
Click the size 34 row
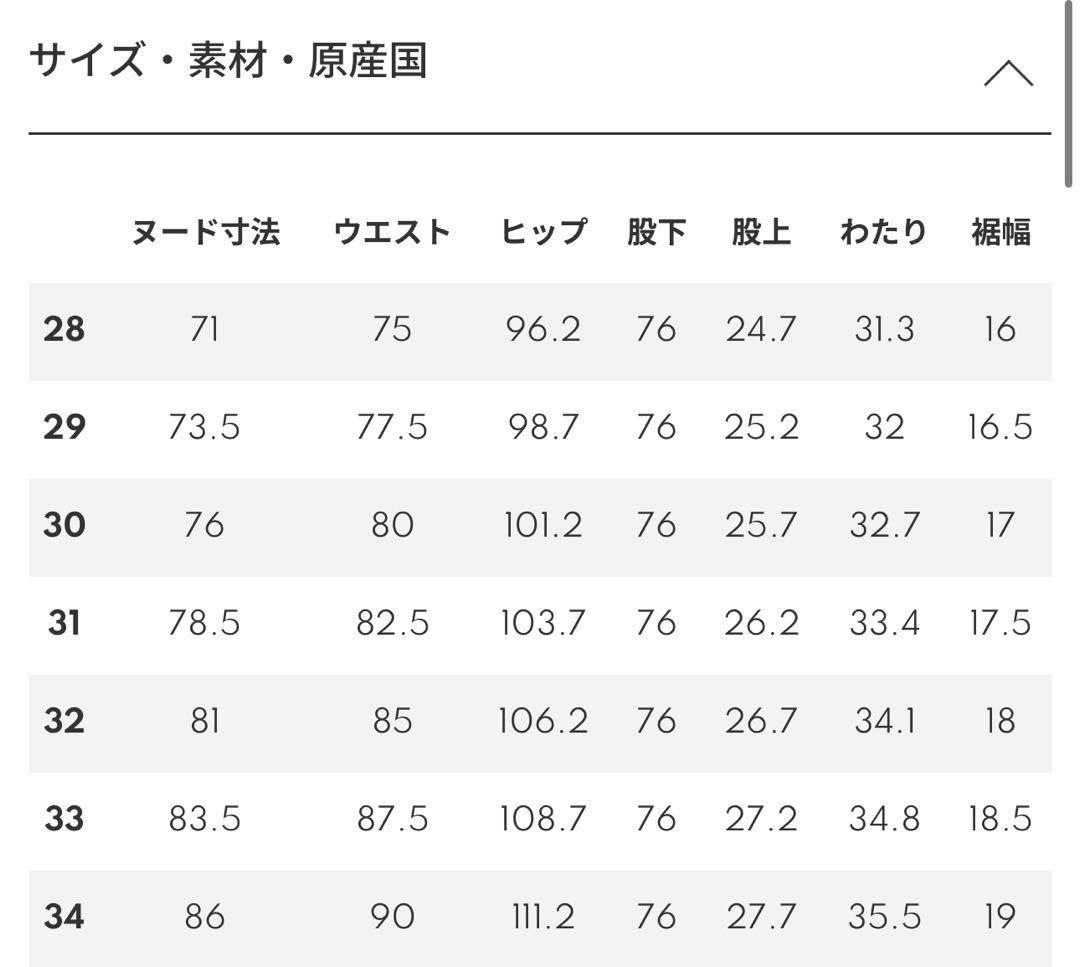coord(63,915)
